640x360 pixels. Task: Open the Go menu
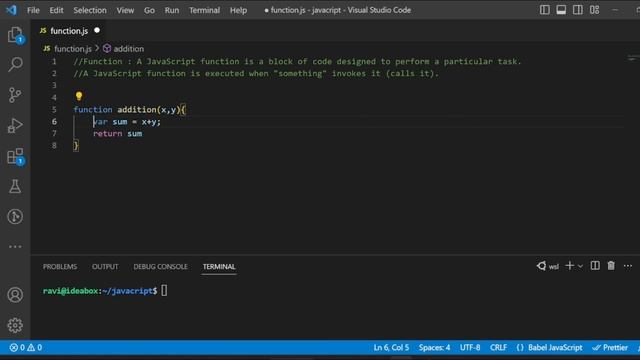point(149,10)
